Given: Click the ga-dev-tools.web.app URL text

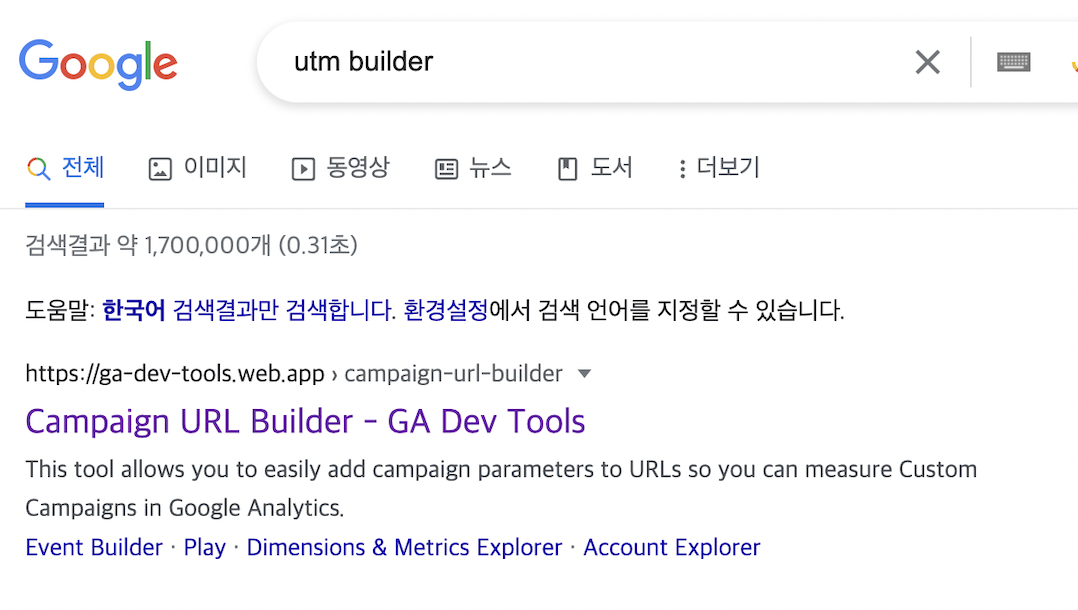Looking at the screenshot, I should (175, 373).
